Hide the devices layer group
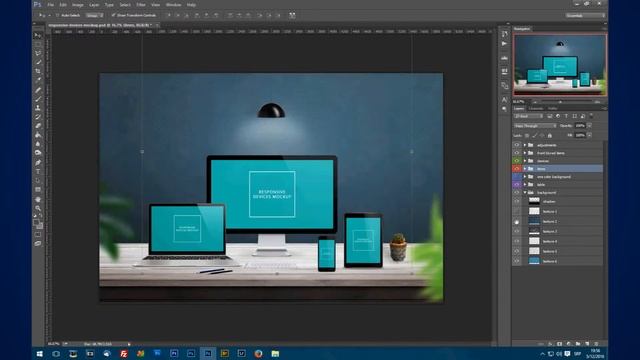This screenshot has width=640, height=360. (517, 161)
